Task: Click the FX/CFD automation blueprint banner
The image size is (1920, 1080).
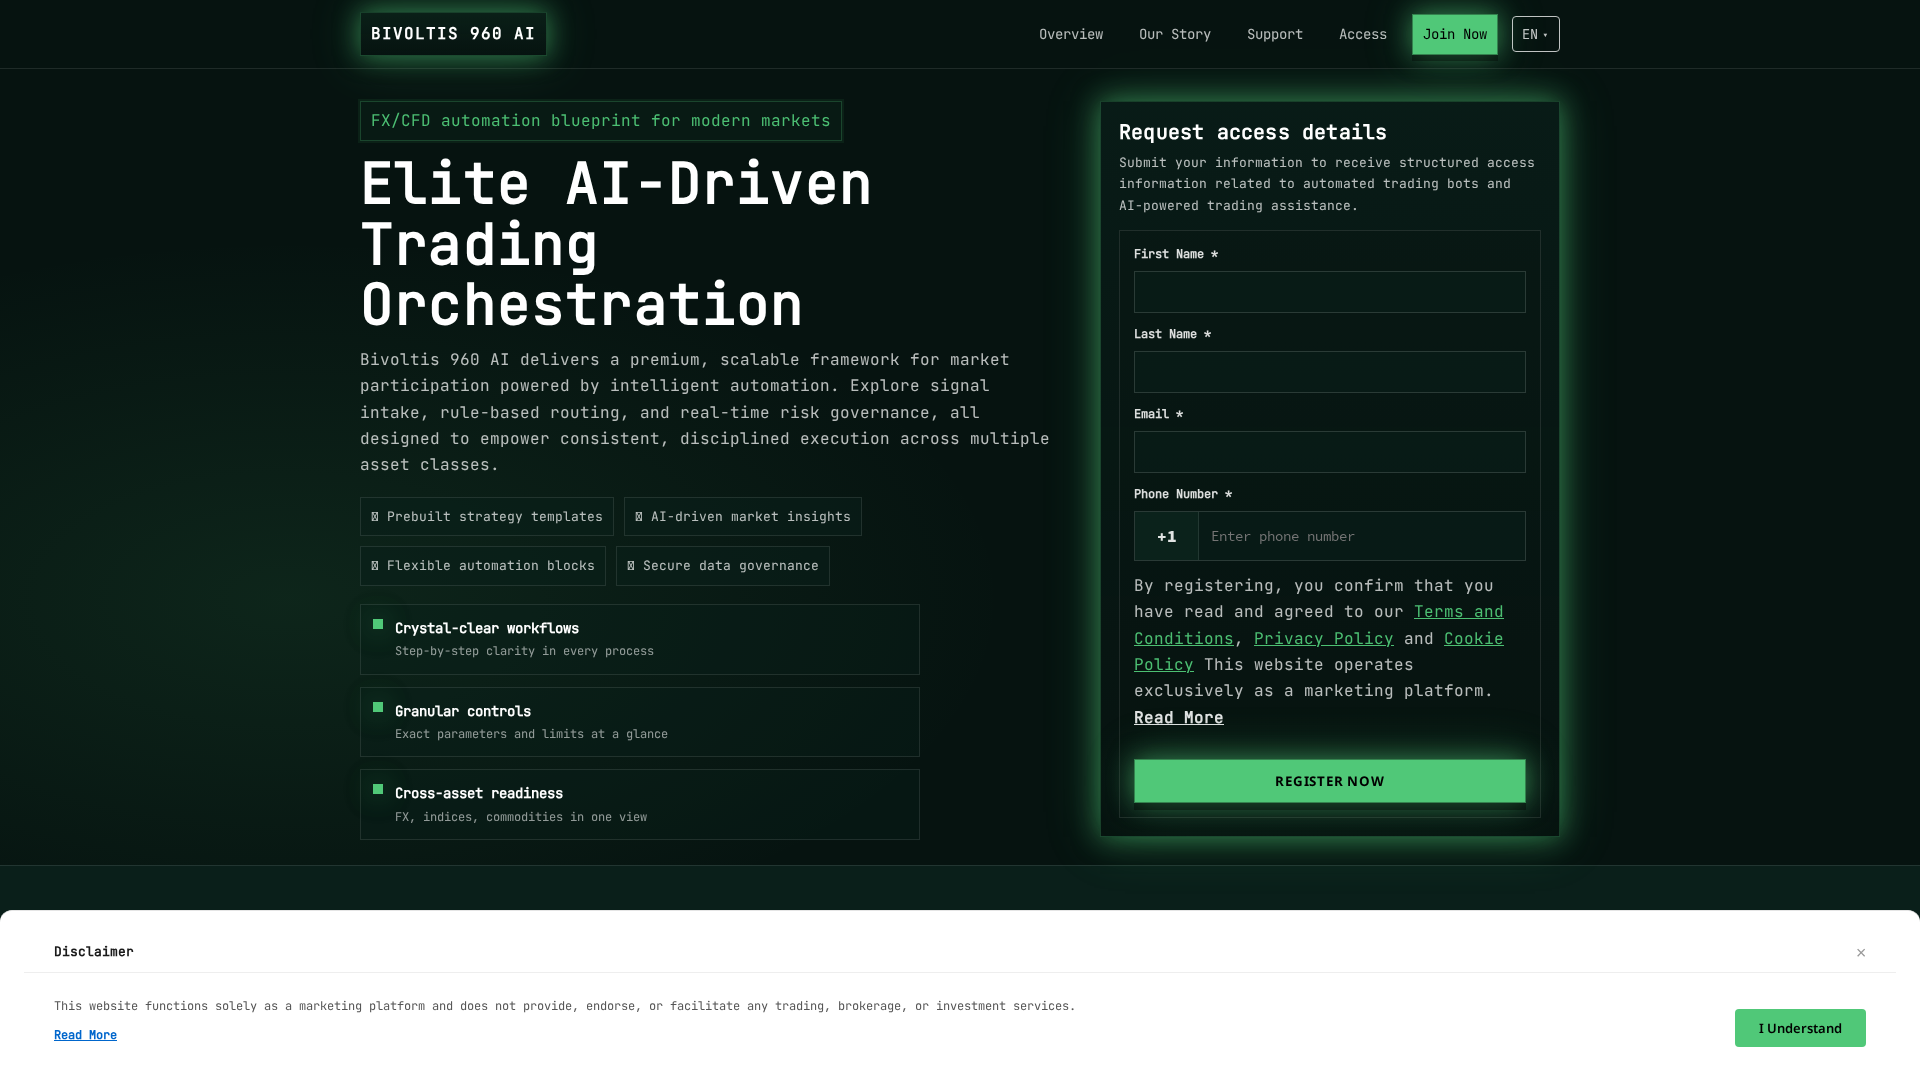Action: (600, 120)
